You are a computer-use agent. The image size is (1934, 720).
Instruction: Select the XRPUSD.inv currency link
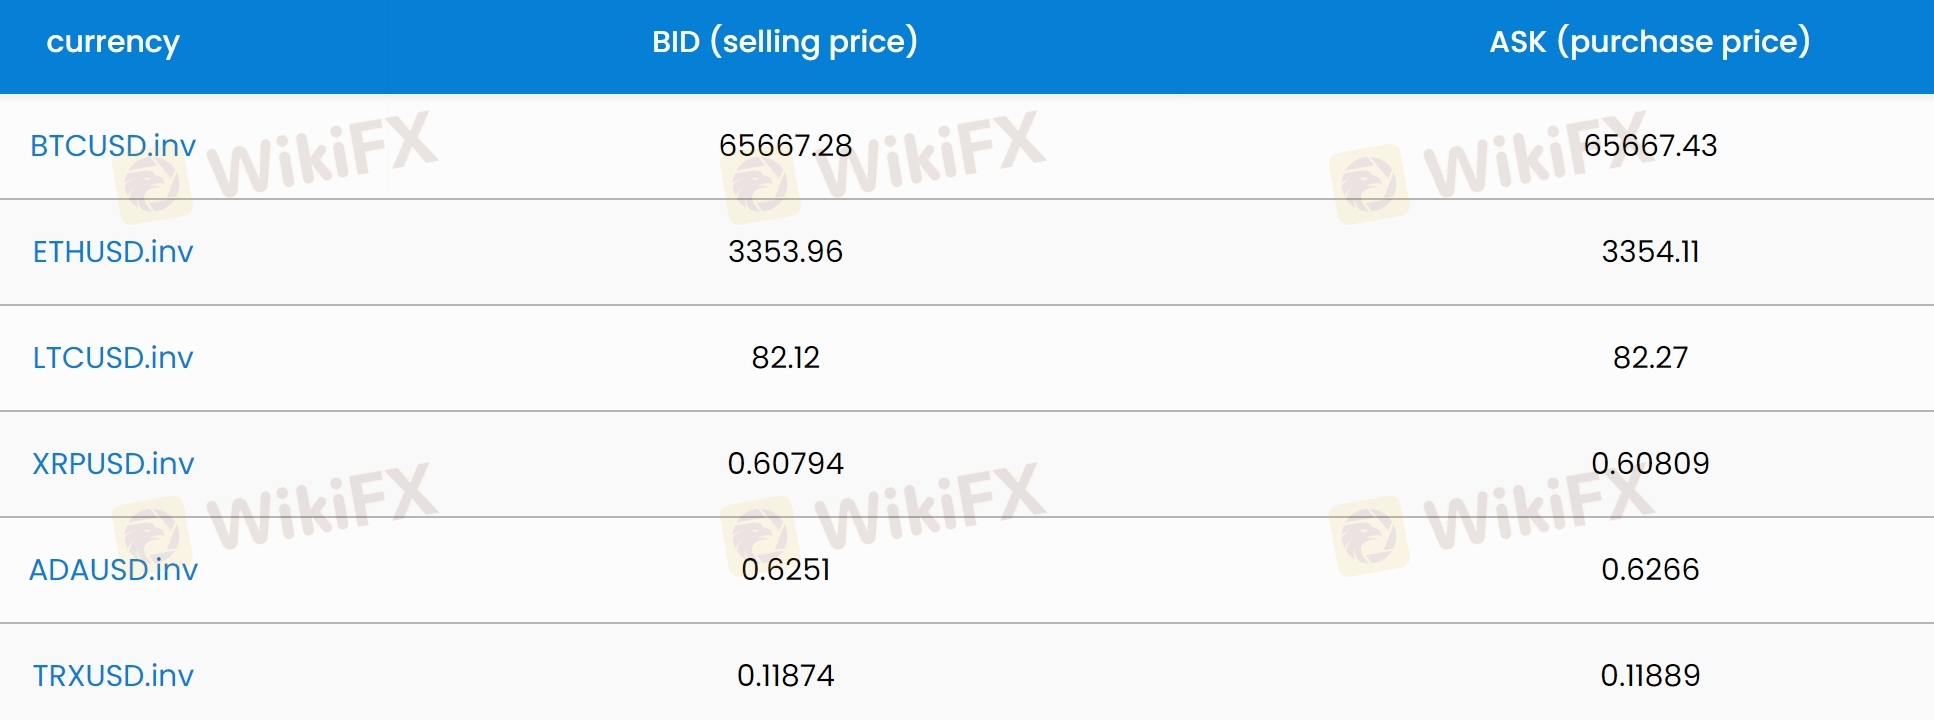(113, 464)
